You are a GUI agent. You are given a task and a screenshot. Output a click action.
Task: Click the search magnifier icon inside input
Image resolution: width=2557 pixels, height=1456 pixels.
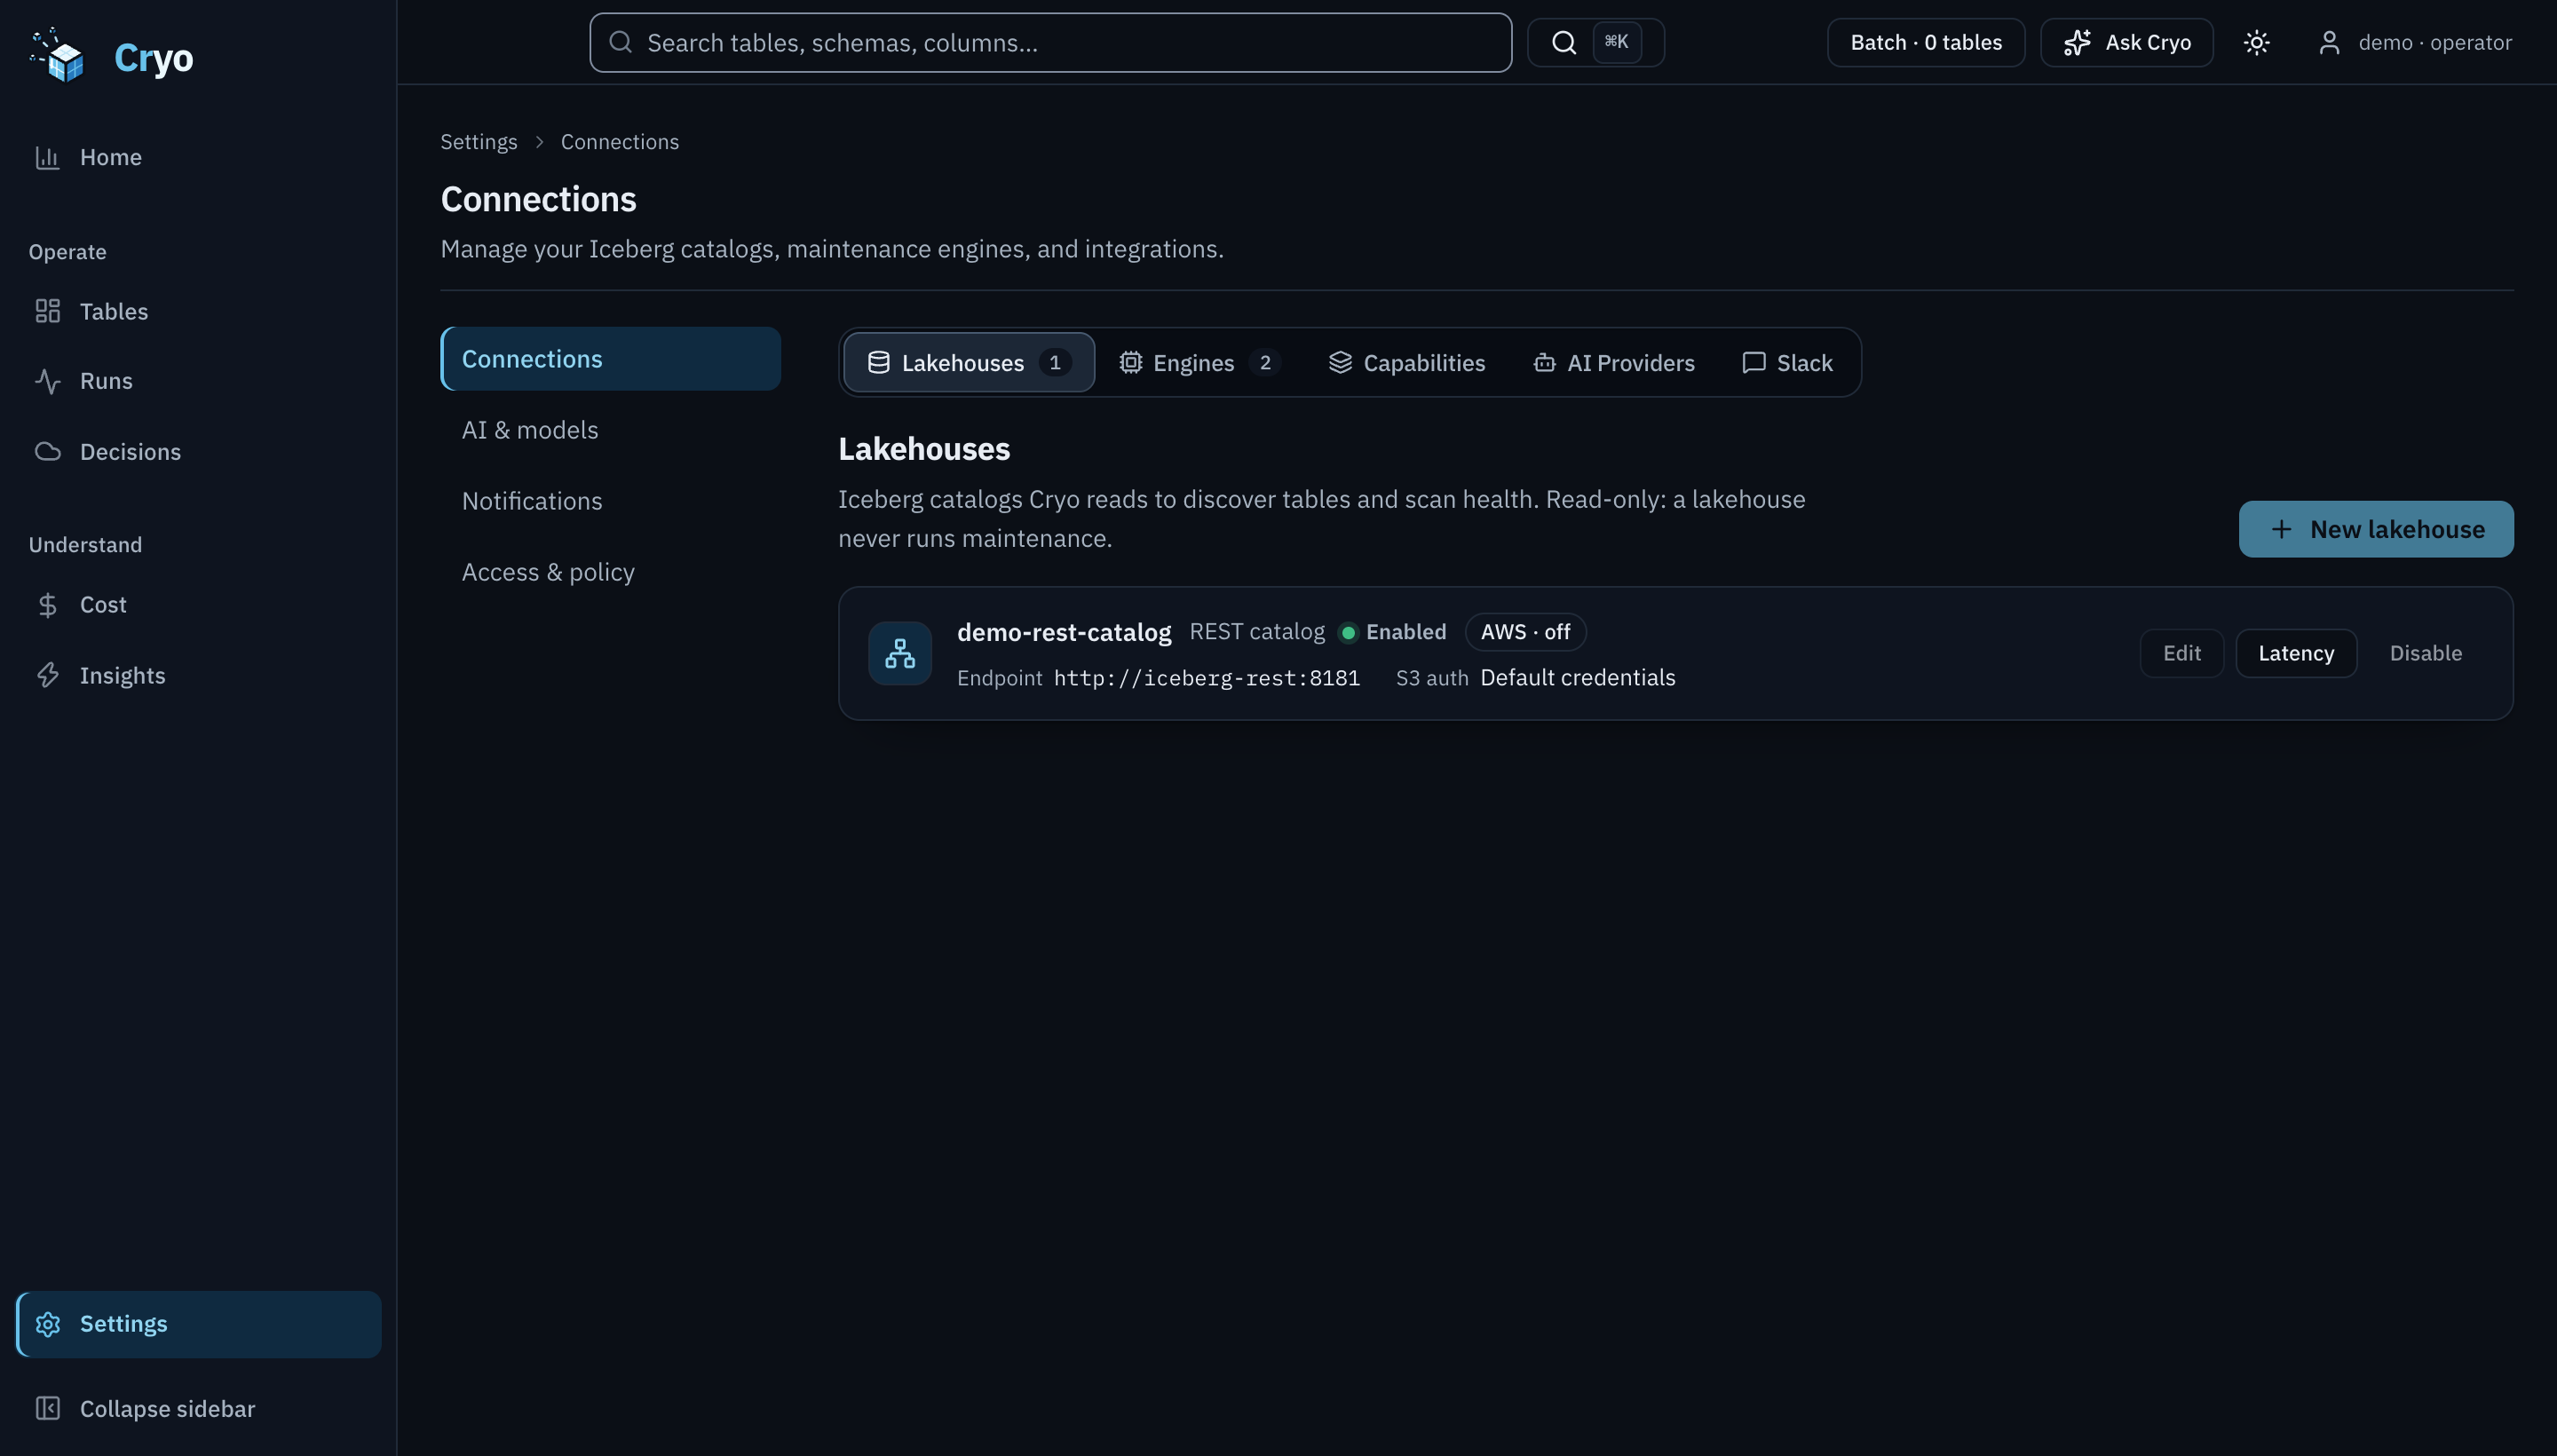point(620,42)
